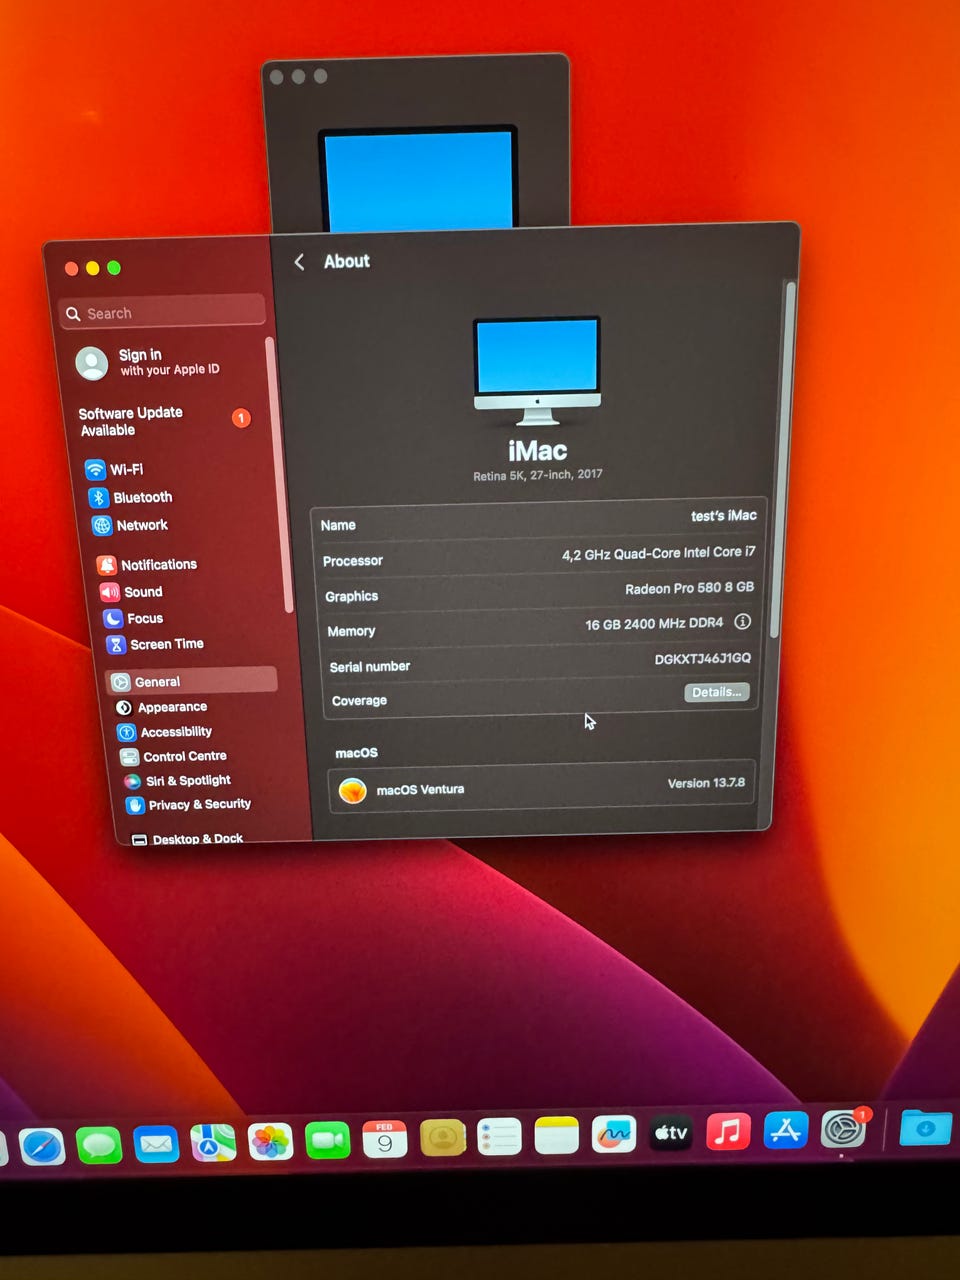Open the Downloads folder in the Dock
This screenshot has height=1280, width=960.
point(925,1128)
